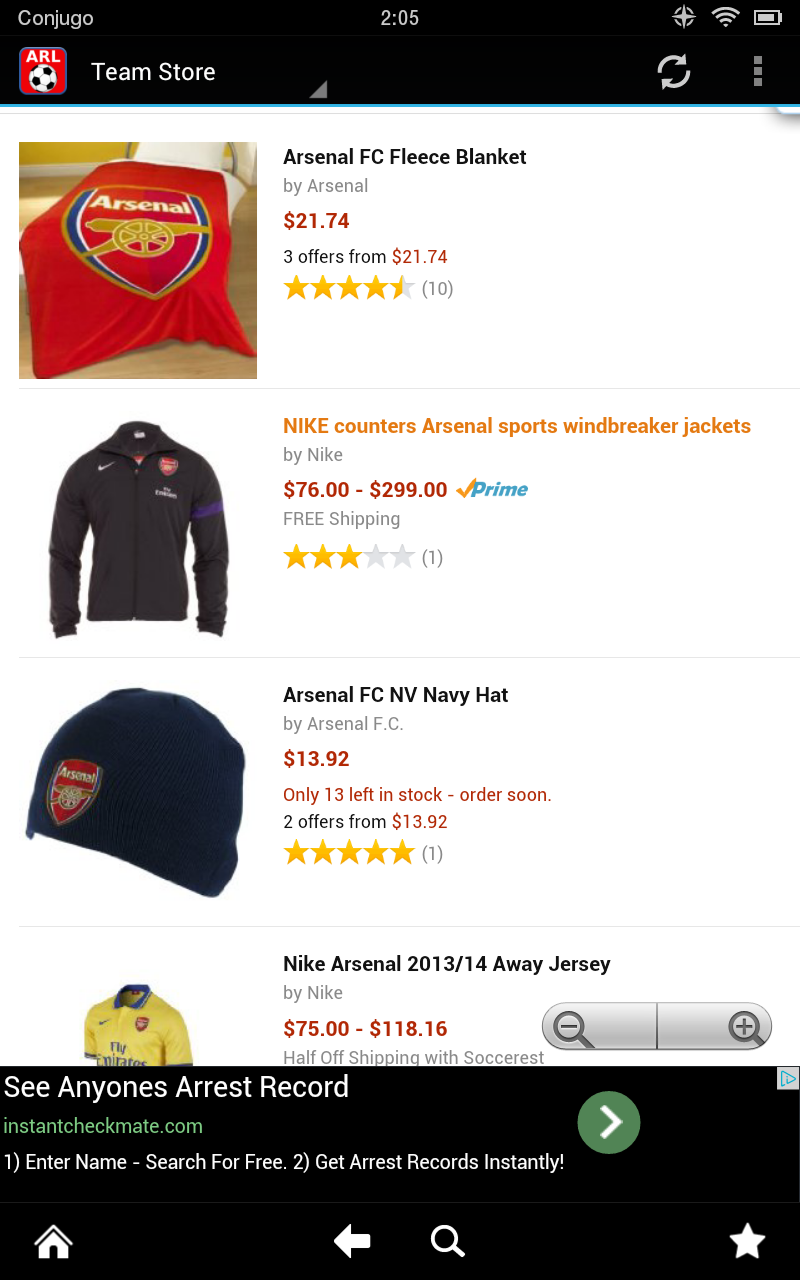Select the Arsenal fleece blanket thumbnail
This screenshot has width=800, height=1280.
point(137,260)
